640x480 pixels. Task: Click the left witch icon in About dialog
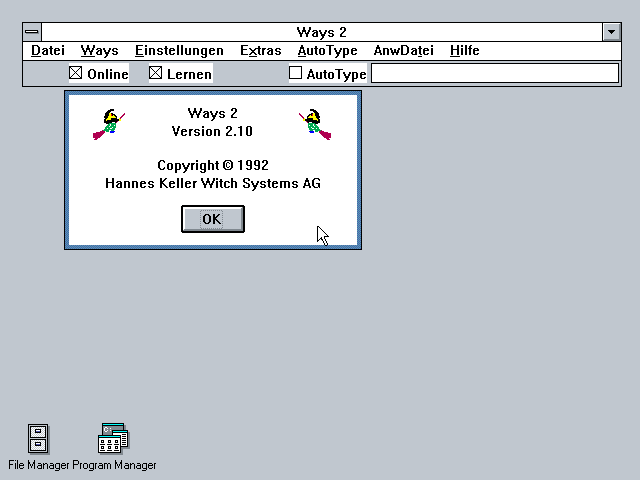coord(109,124)
